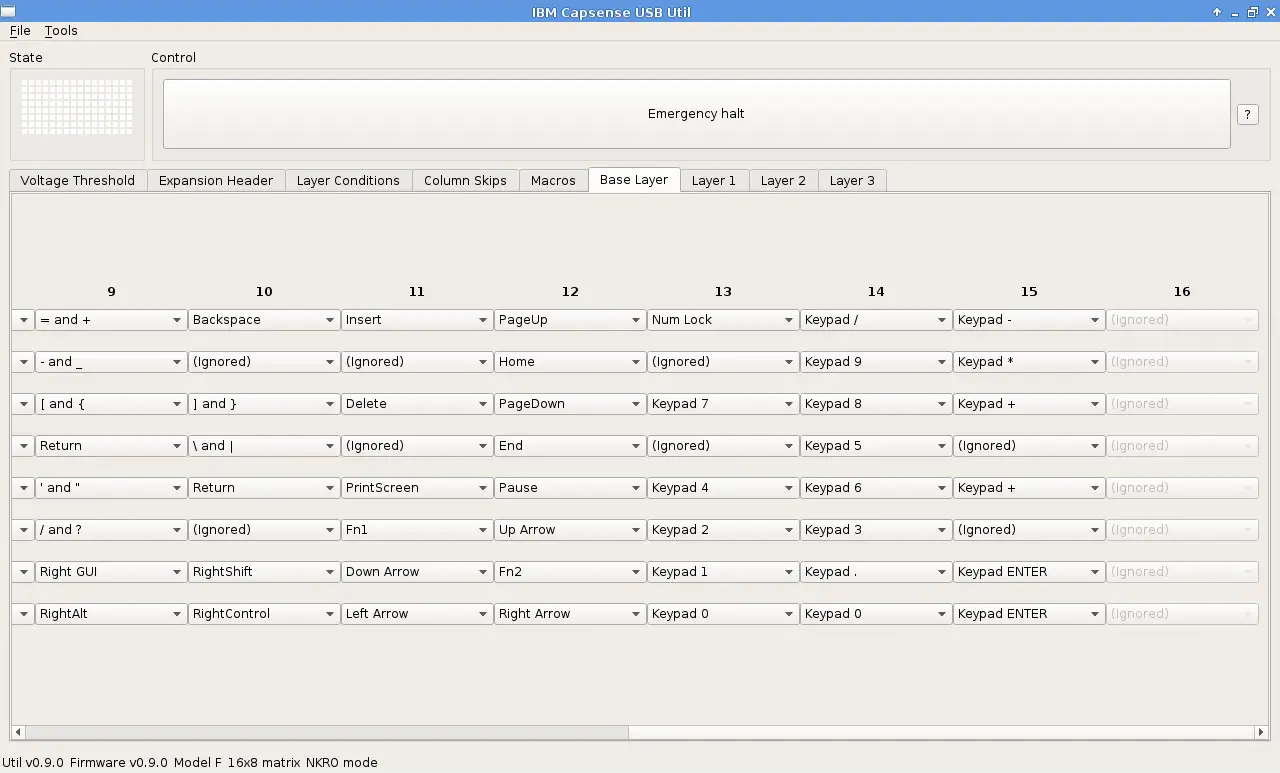Viewport: 1280px width, 773px height.
Task: Open the Keypad 1 dropdown
Action: coord(722,572)
